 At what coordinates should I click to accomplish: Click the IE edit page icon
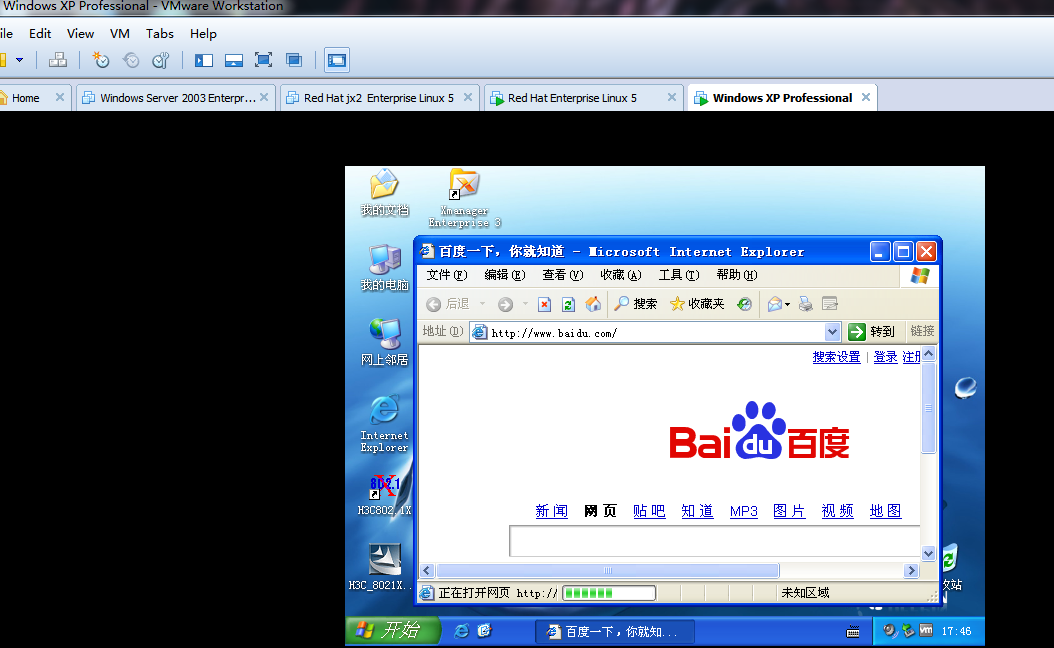click(x=830, y=305)
